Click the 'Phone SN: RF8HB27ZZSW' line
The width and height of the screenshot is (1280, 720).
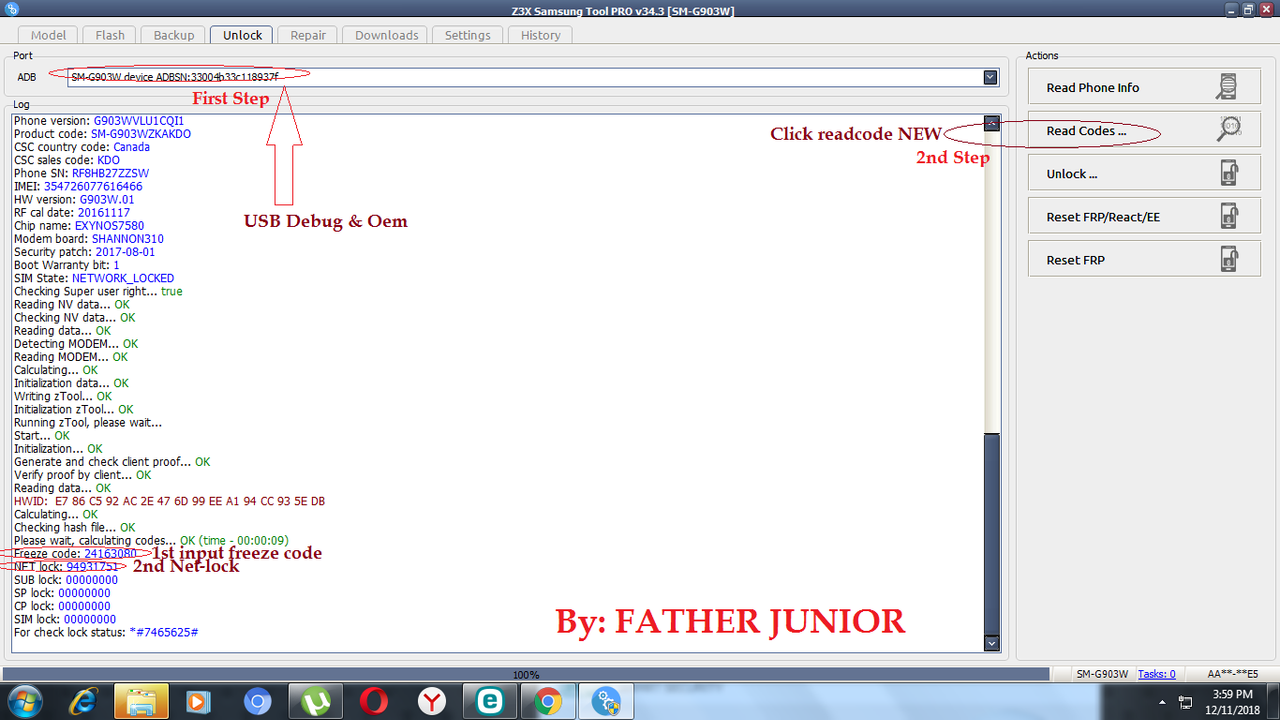[x=81, y=173]
